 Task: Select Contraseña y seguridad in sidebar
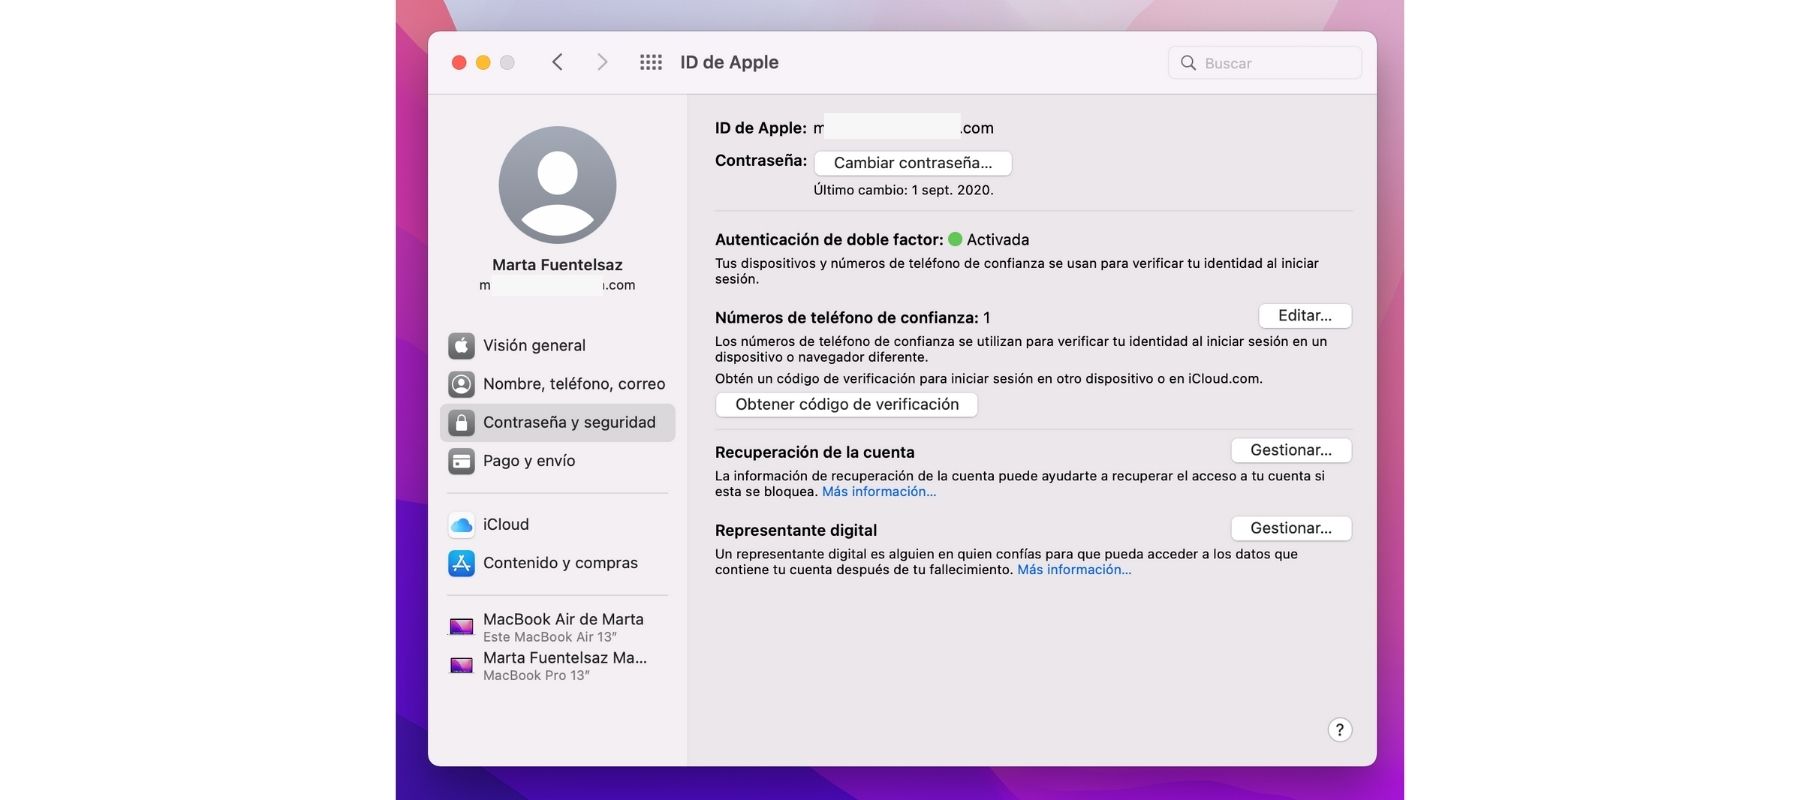coord(557,423)
